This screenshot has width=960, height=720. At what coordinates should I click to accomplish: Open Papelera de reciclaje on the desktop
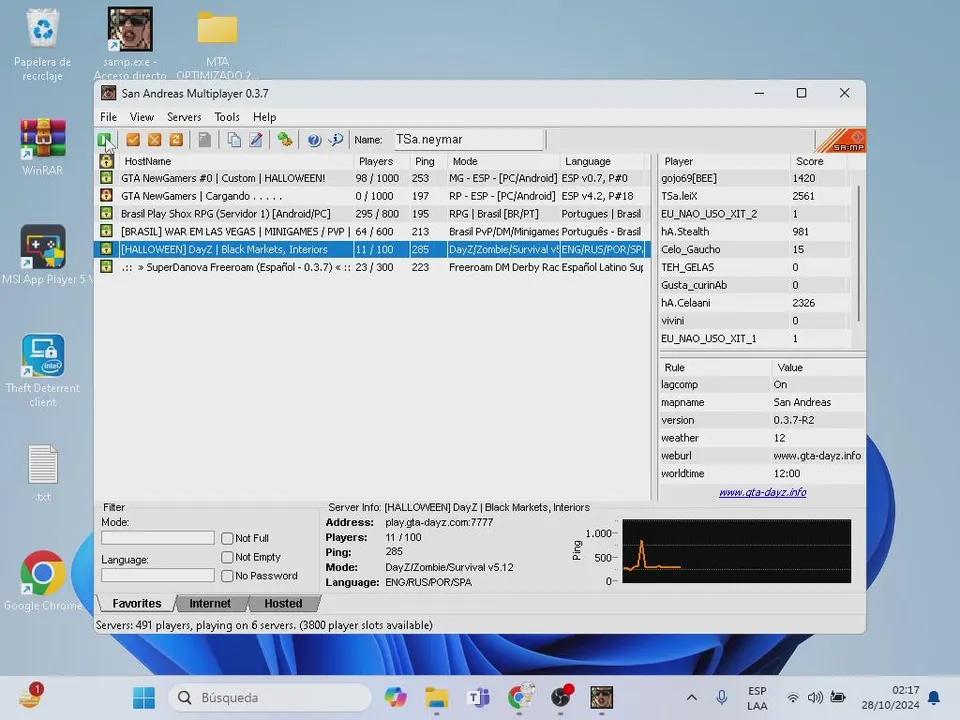pos(42,45)
